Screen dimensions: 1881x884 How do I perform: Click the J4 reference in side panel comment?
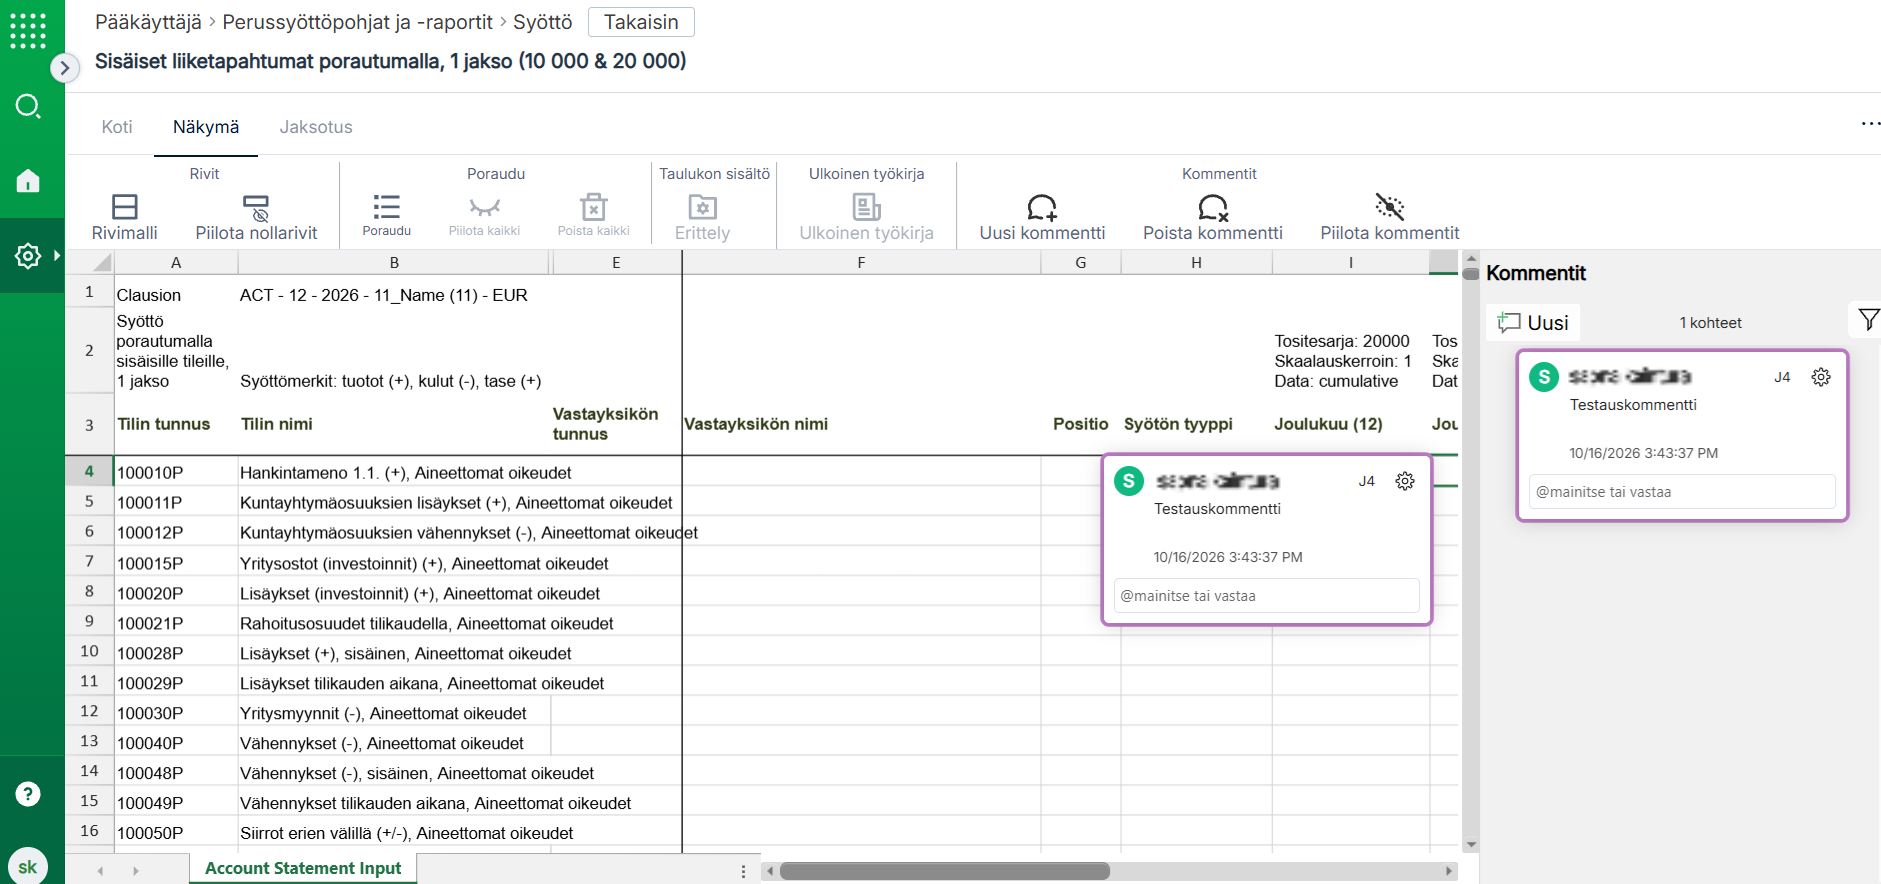[1782, 377]
